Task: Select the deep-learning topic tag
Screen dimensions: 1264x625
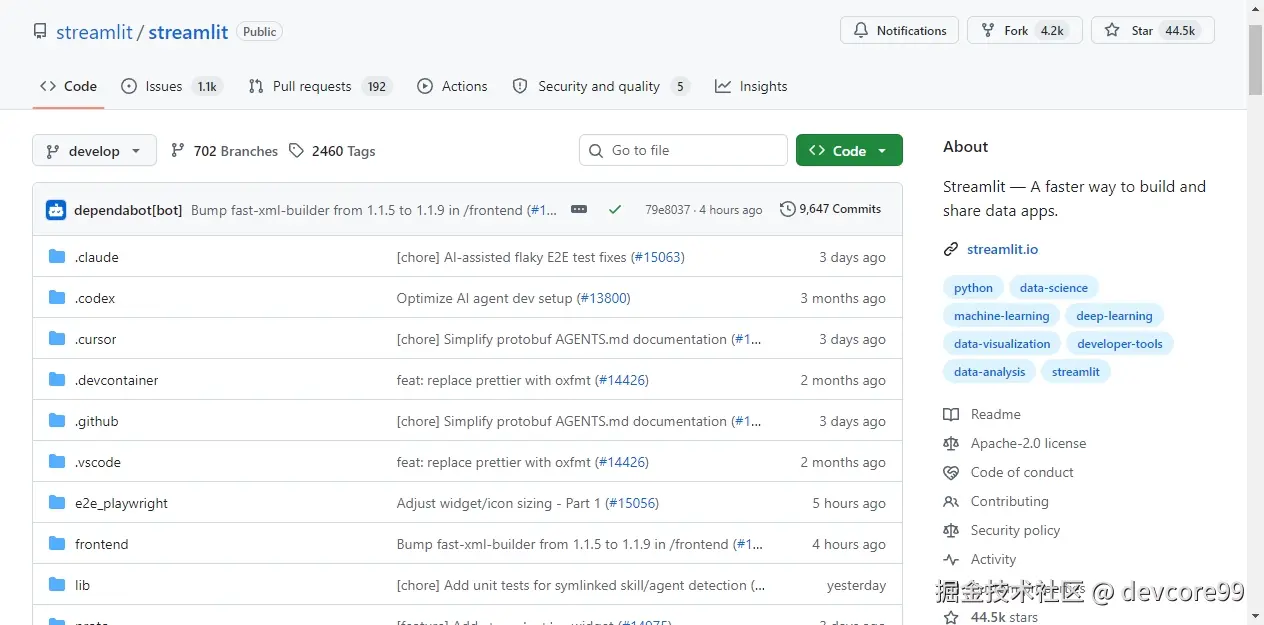Action: tap(1114, 316)
